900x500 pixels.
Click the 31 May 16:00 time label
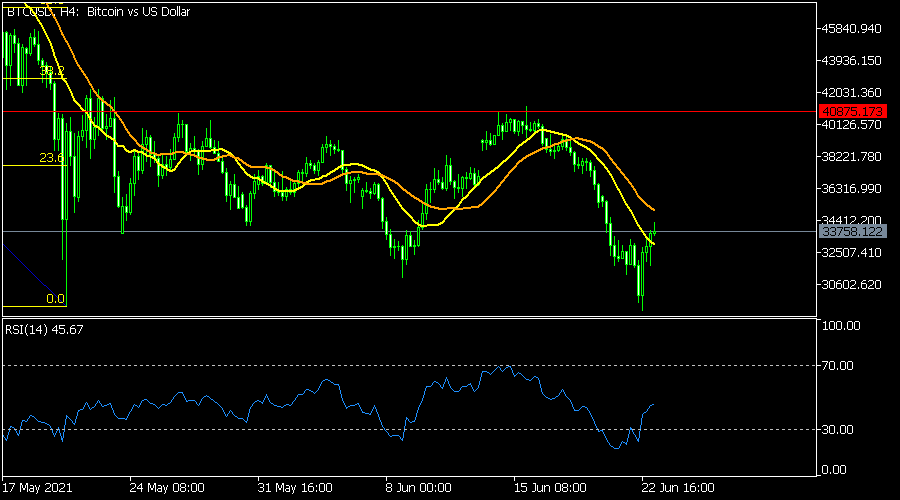click(295, 488)
